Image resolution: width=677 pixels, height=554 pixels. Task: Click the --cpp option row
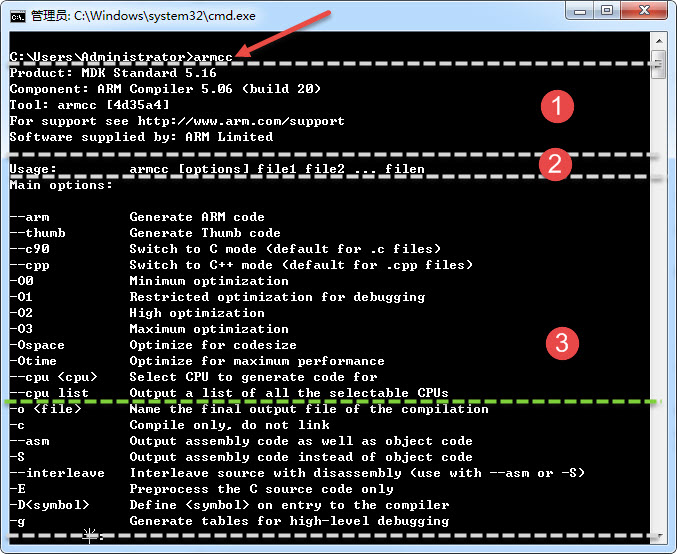pyautogui.click(x=241, y=265)
